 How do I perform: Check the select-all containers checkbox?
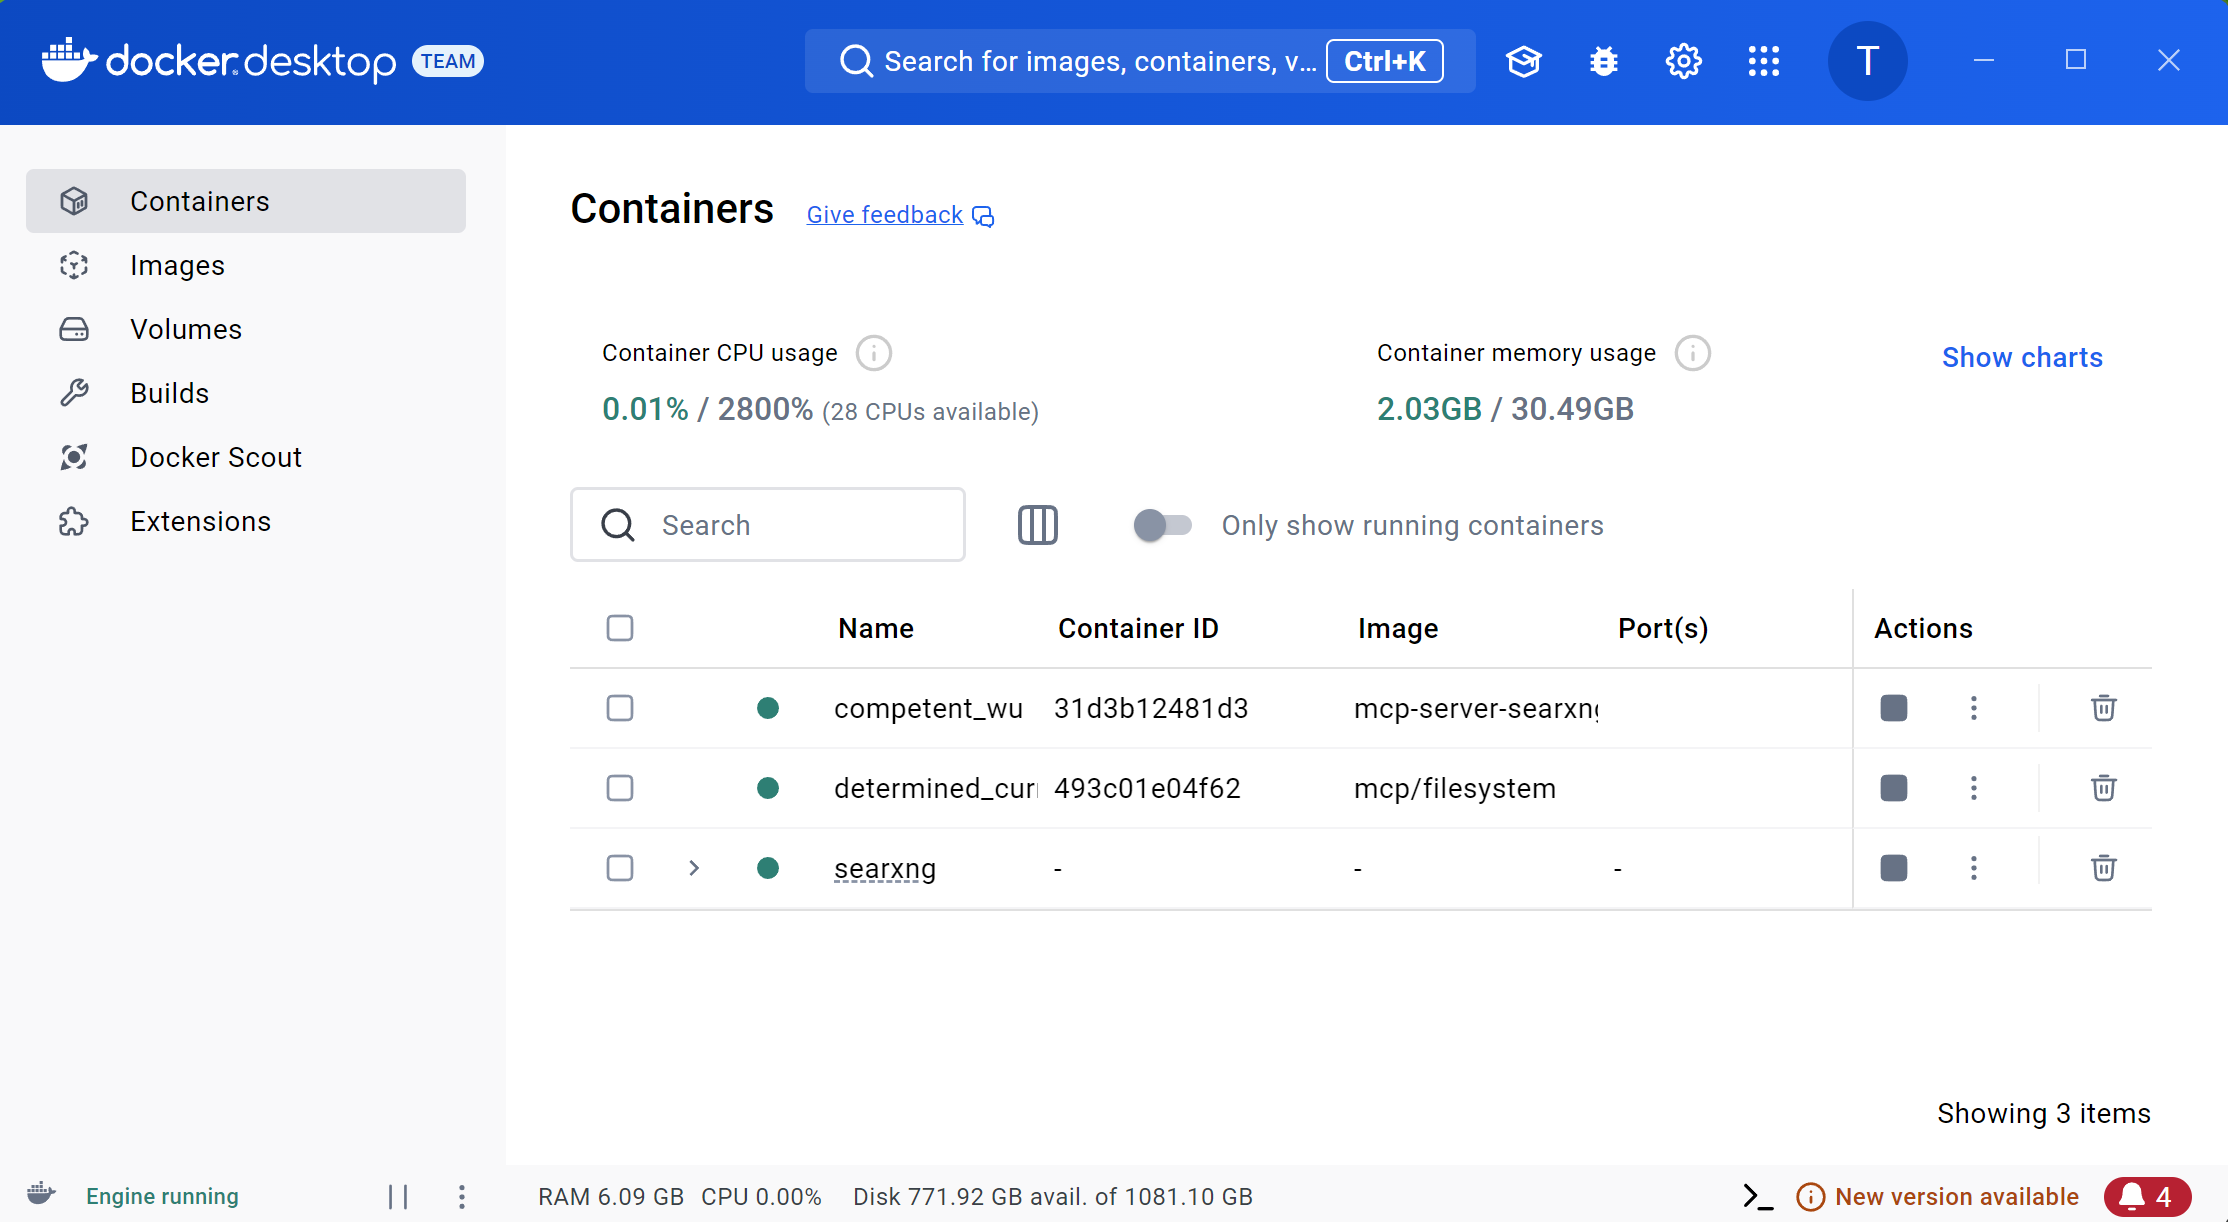pos(620,628)
